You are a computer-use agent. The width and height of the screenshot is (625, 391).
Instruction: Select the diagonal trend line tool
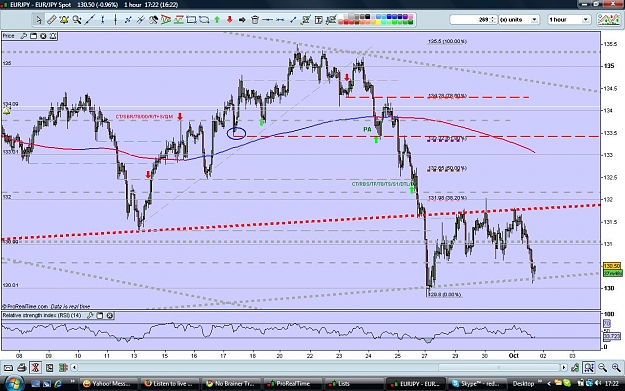pos(90,20)
